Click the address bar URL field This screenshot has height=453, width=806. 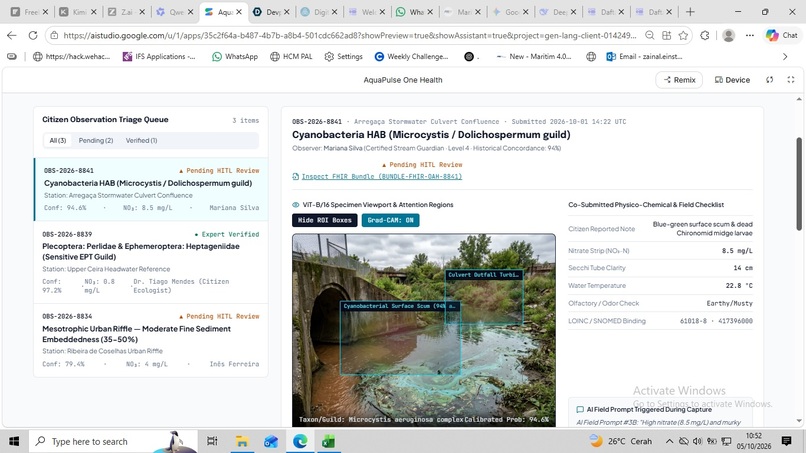coord(350,35)
